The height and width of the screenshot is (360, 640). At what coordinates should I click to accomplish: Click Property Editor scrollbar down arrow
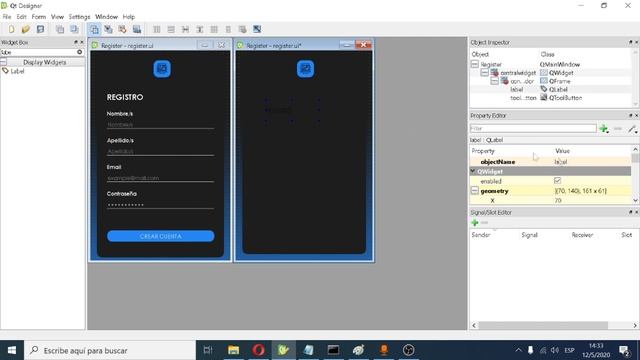tap(635, 200)
